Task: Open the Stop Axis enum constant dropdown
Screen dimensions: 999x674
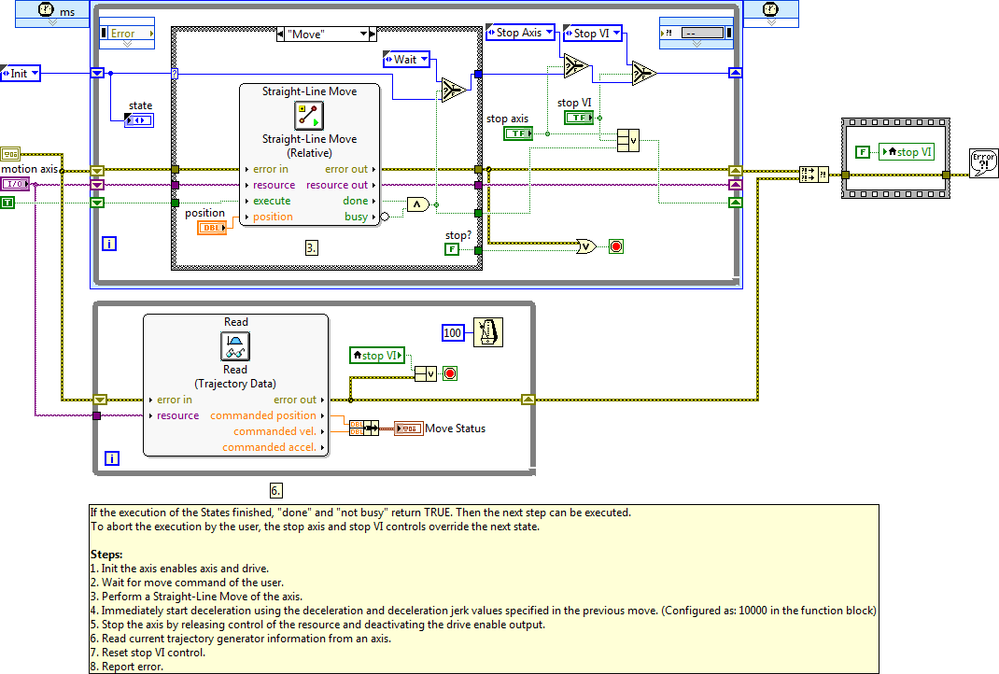Action: pos(549,32)
